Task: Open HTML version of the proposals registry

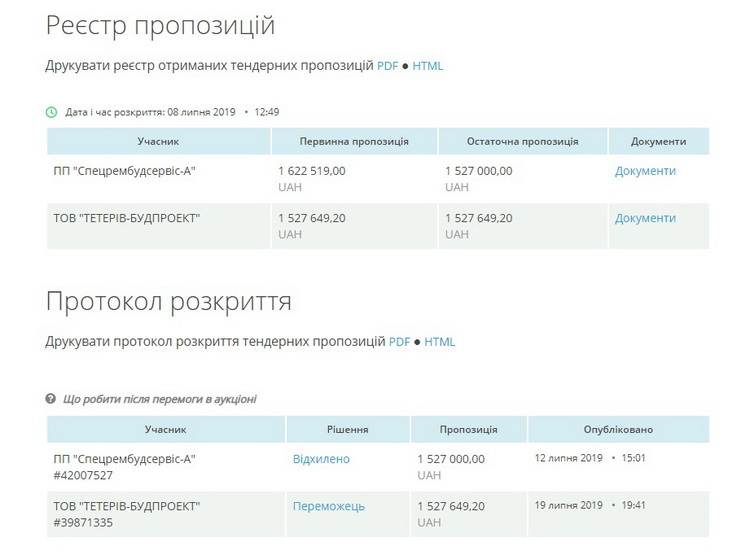Action: click(x=427, y=66)
